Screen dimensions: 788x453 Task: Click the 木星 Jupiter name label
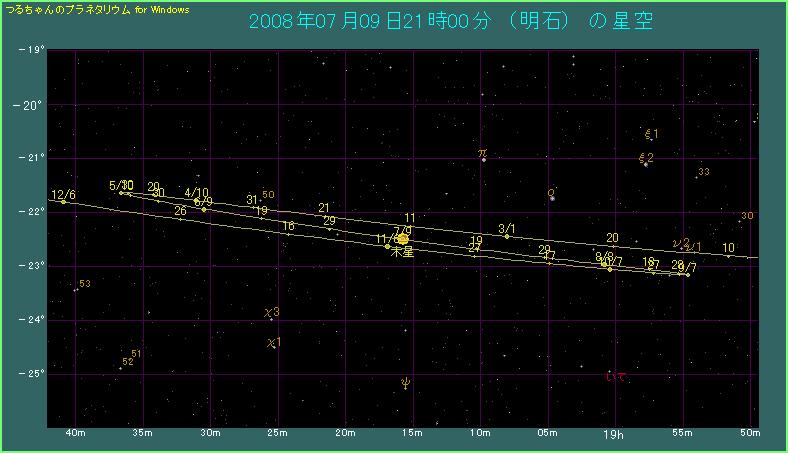point(401,254)
